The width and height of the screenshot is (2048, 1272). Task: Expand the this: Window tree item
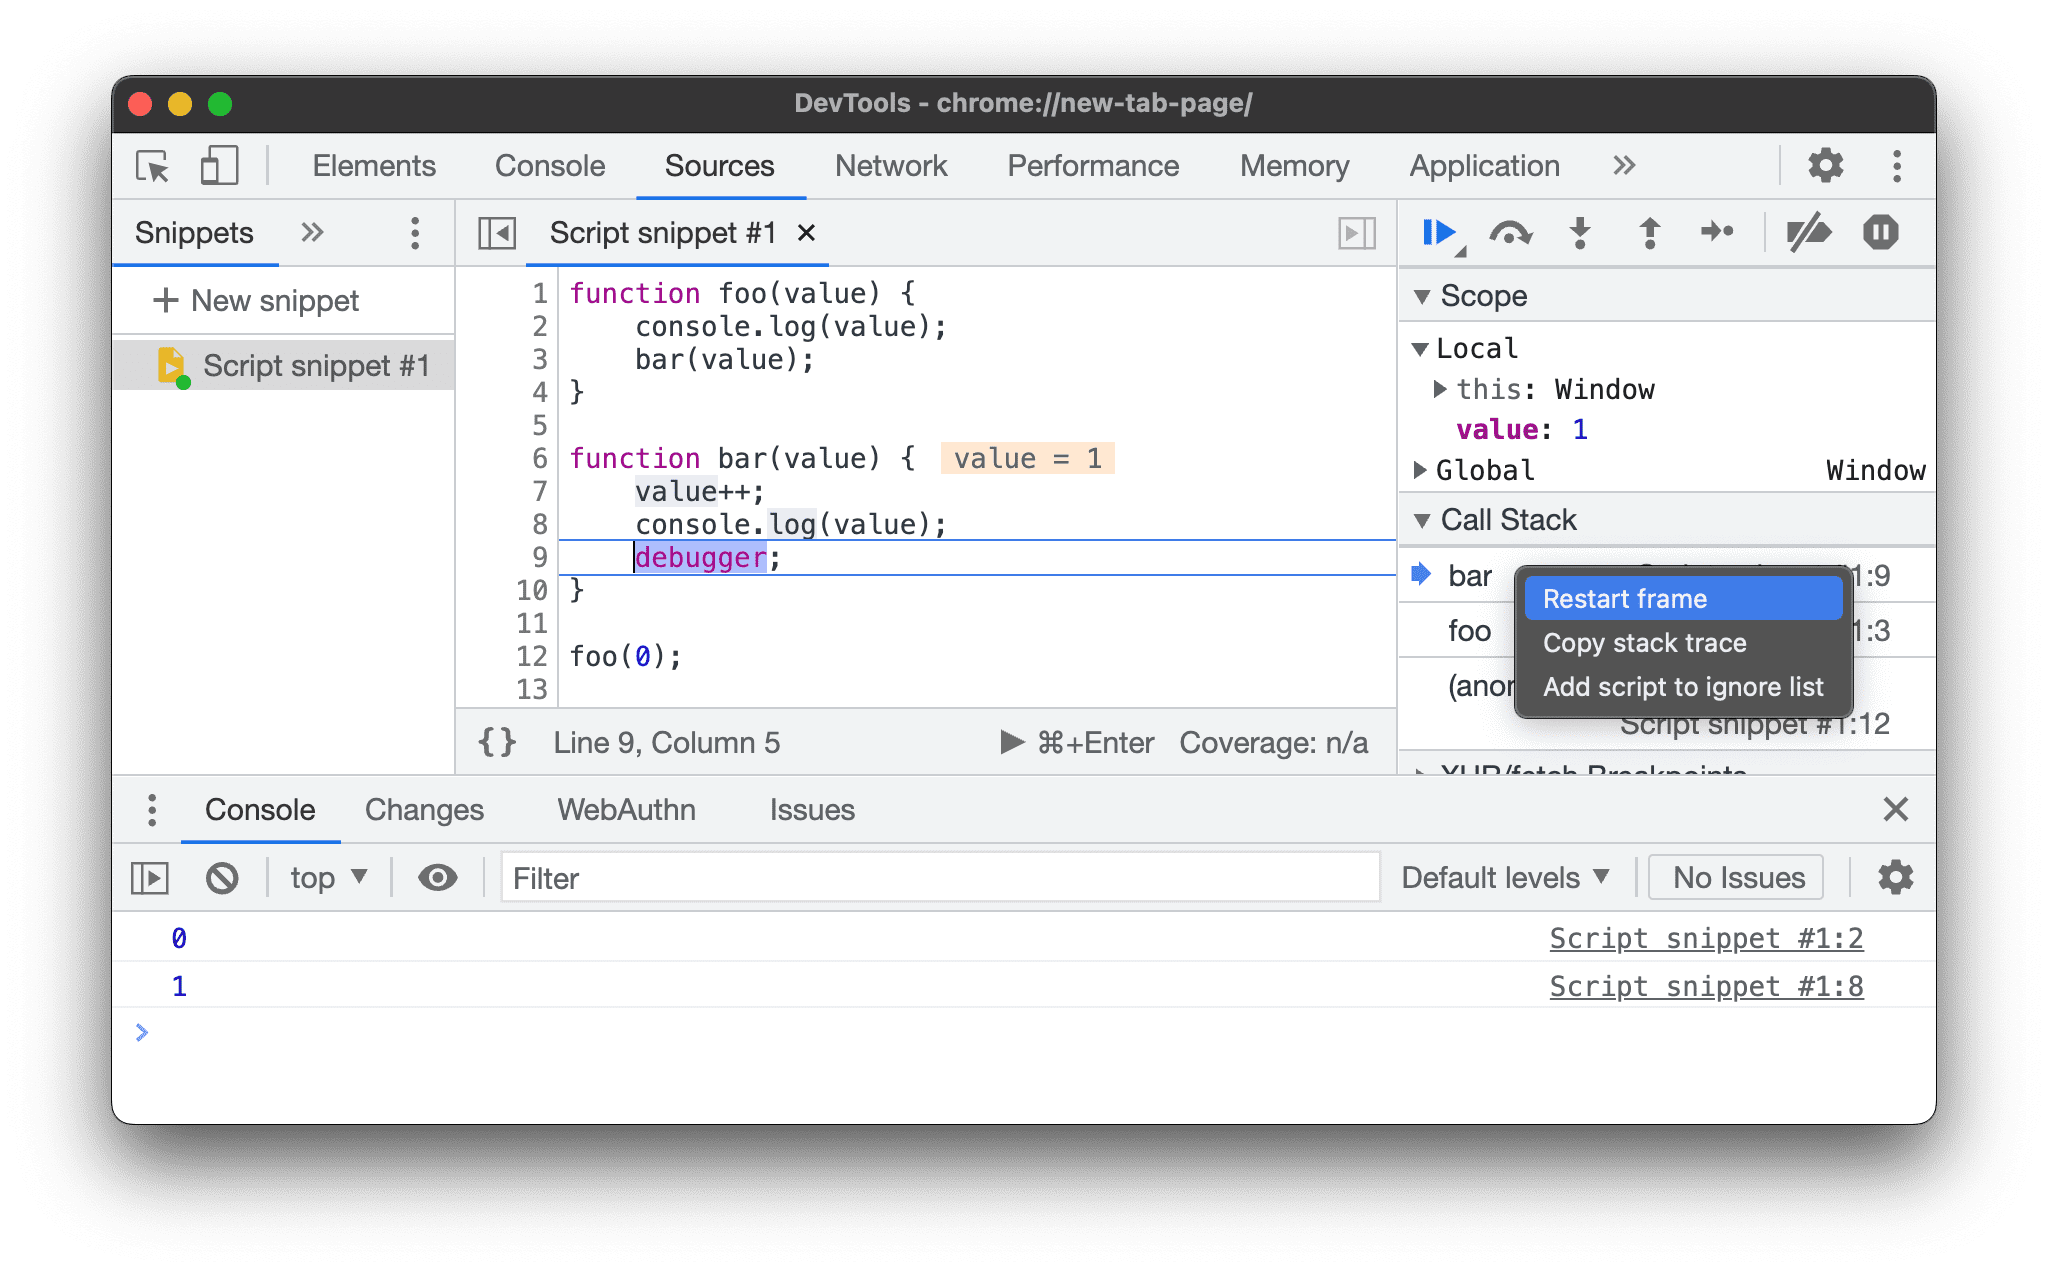[1442, 388]
